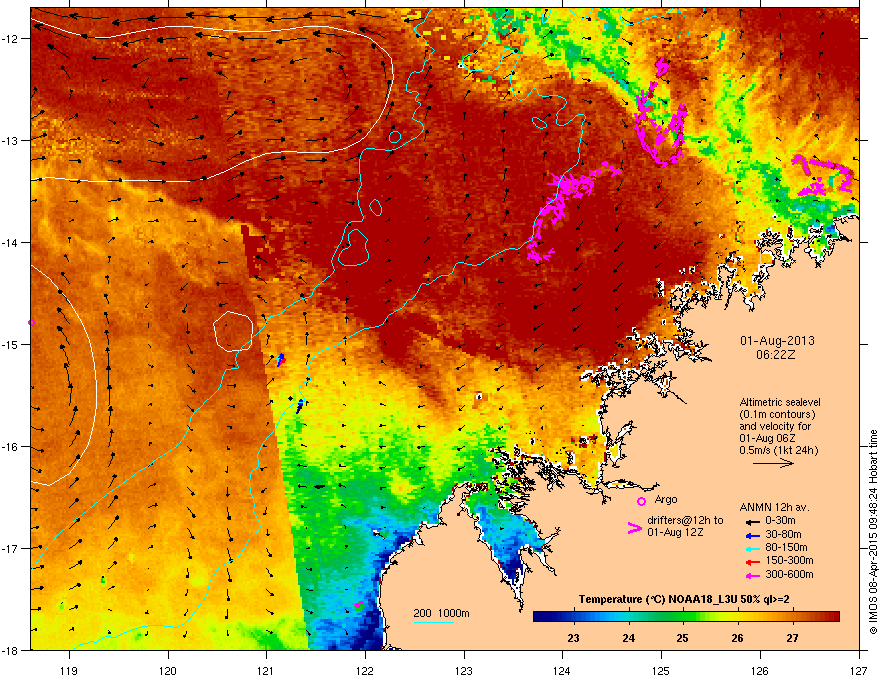Select the magenta 300-600m ANMN arrow
This screenshot has width=880, height=680.
752,576
